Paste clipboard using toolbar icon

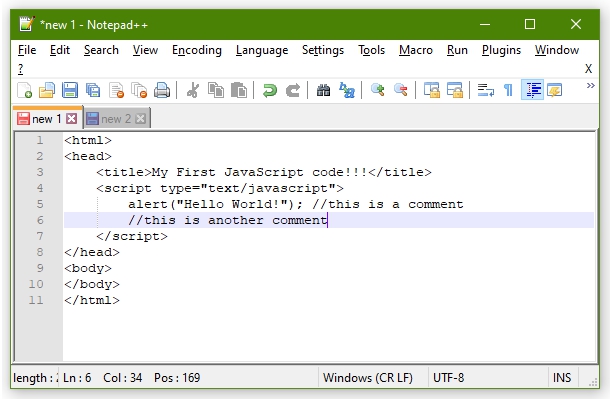click(238, 90)
